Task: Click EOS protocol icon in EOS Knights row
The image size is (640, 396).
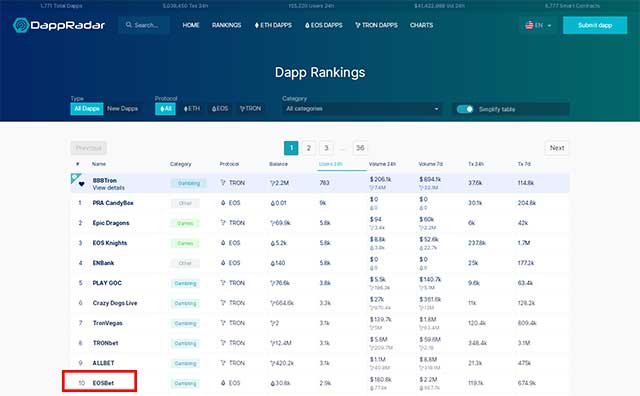Action: (x=223, y=243)
